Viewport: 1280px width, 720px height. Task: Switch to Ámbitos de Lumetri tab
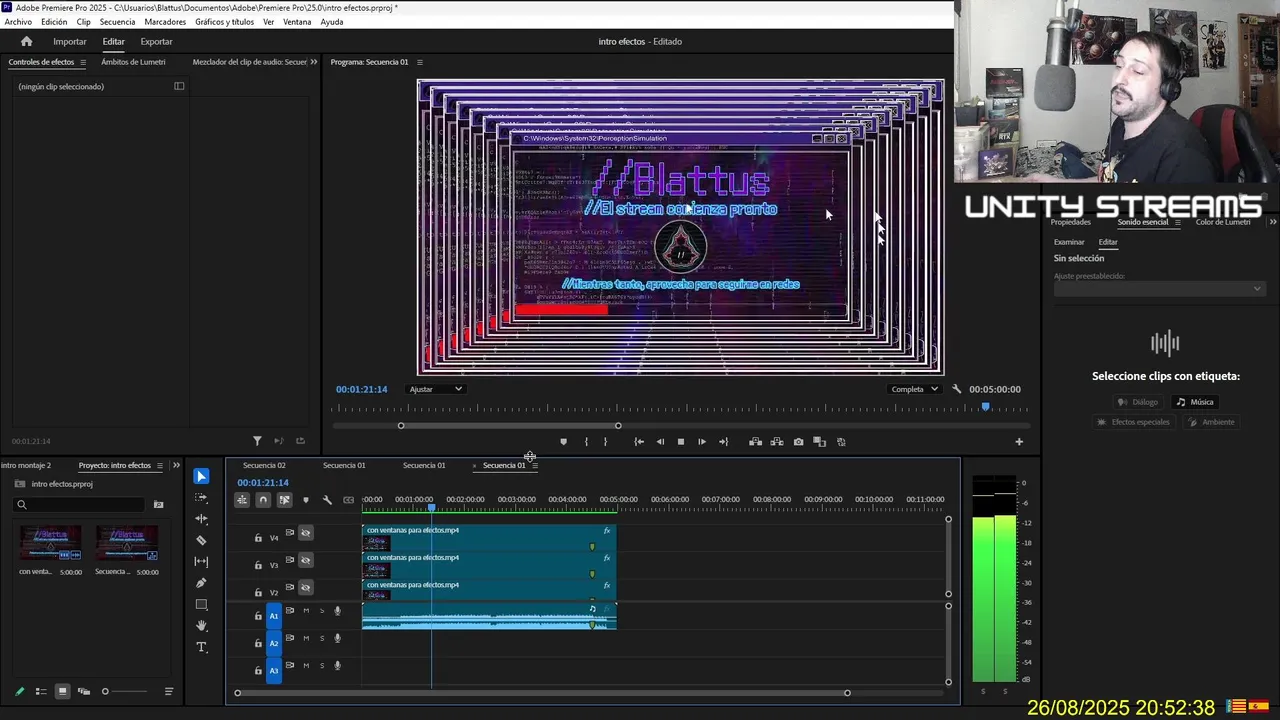[133, 62]
